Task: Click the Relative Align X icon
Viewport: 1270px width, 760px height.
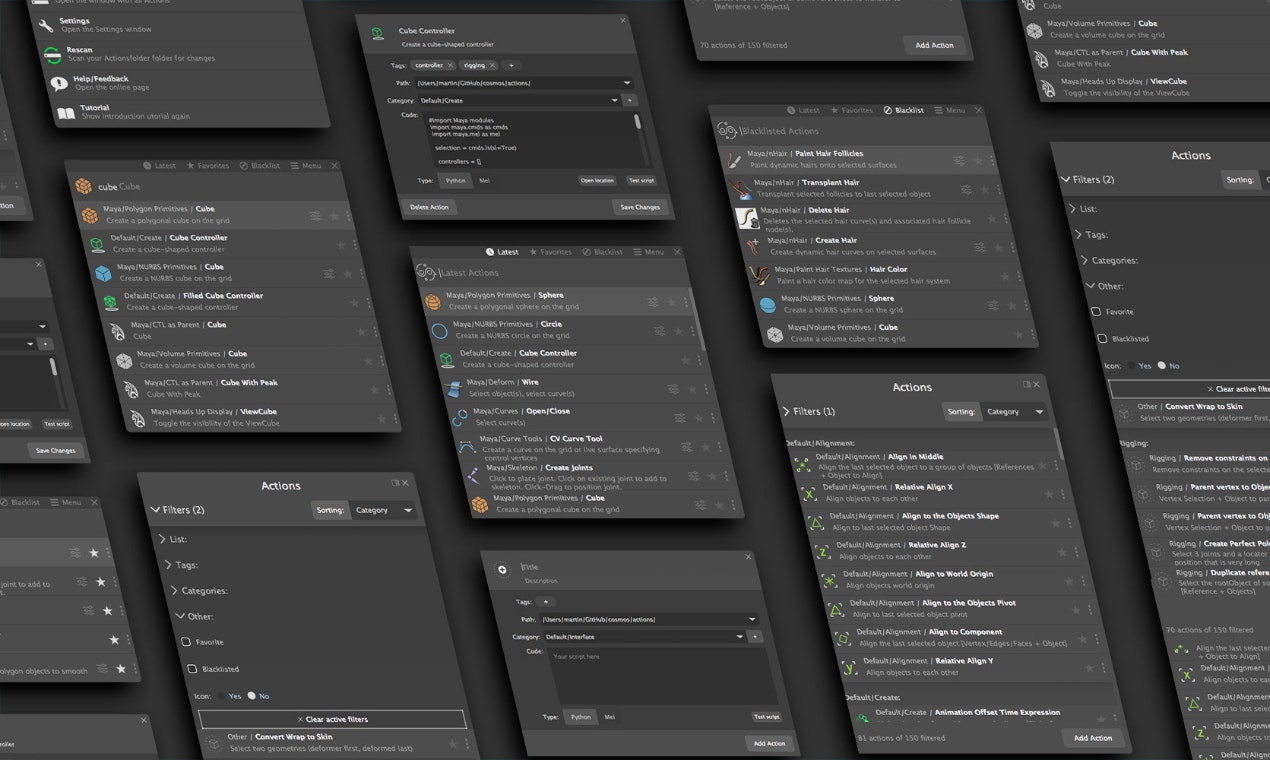Action: pos(809,493)
